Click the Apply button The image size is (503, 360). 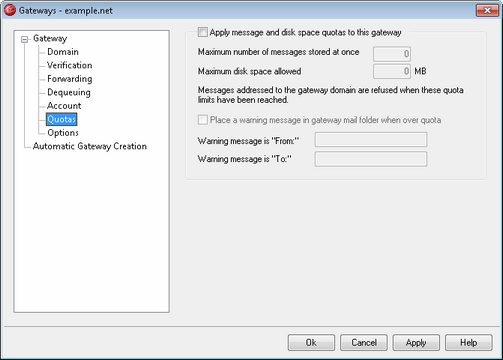[416, 343]
